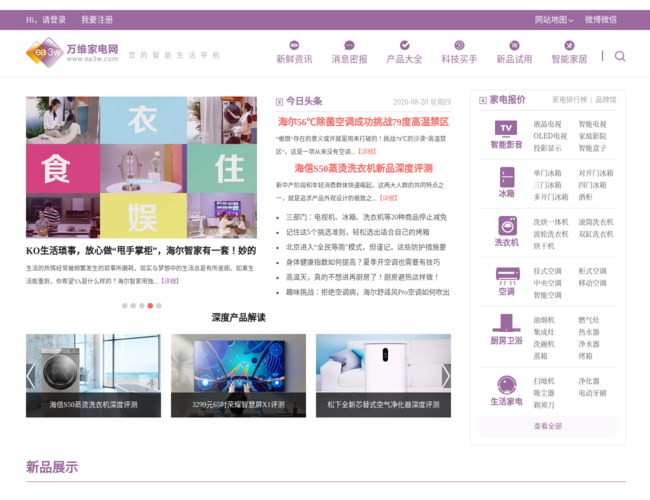Open the search magnifier icon

620,56
